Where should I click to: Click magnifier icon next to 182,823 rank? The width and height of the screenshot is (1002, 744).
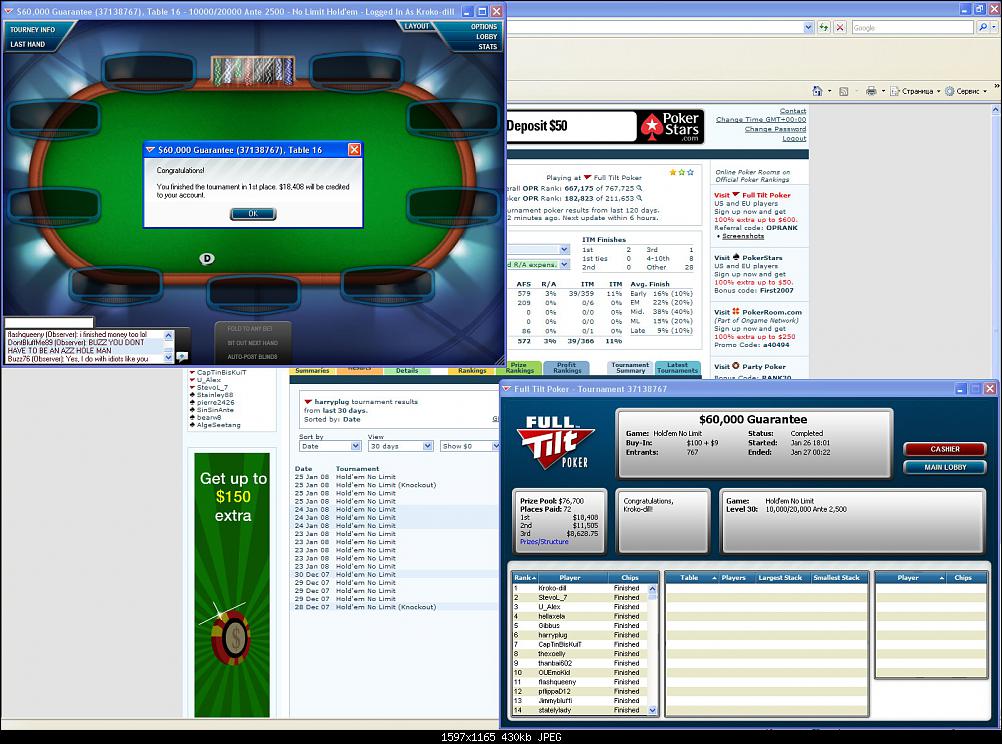640,198
